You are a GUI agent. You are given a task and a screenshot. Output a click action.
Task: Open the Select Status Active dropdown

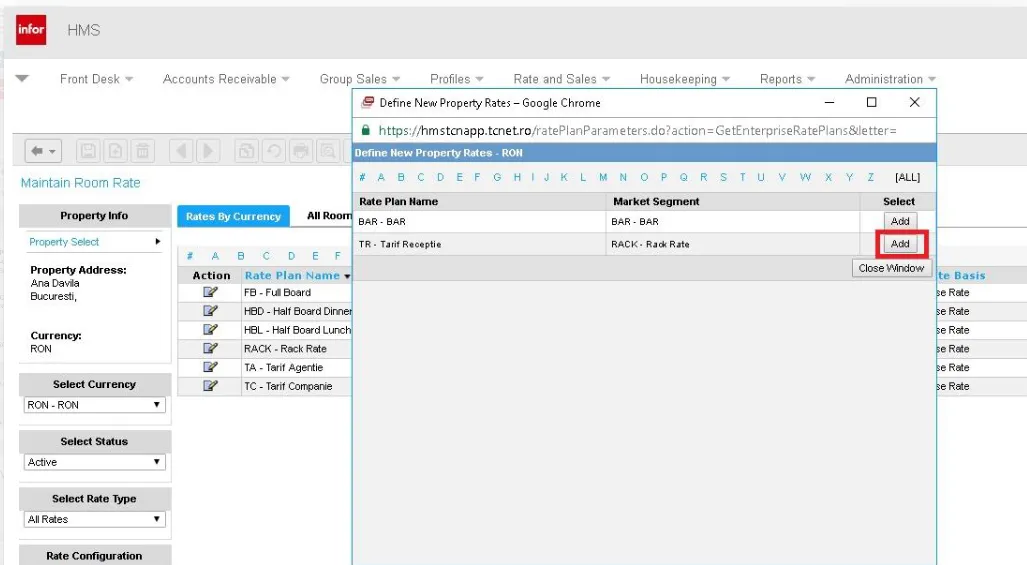point(94,462)
